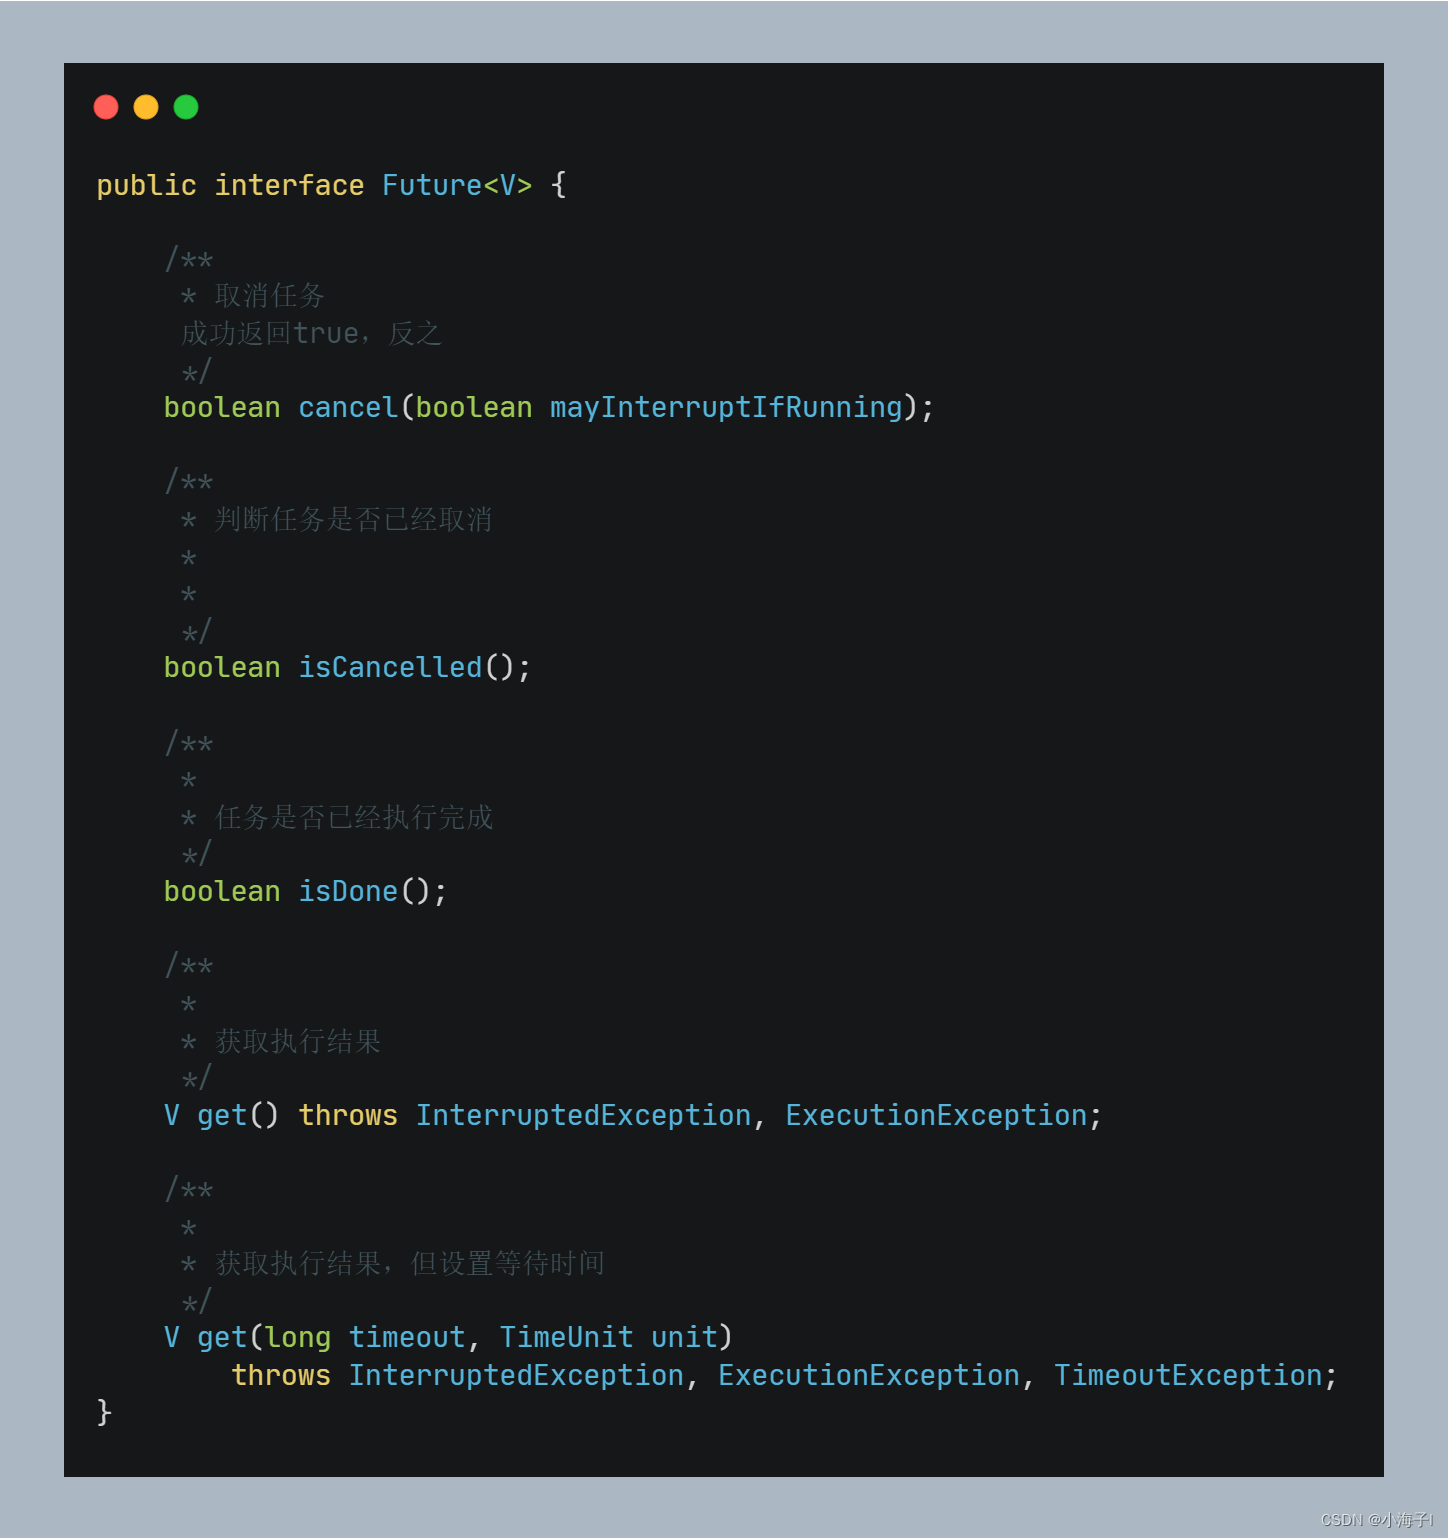Click the 'cancel' method name
The image size is (1448, 1538).
point(348,407)
